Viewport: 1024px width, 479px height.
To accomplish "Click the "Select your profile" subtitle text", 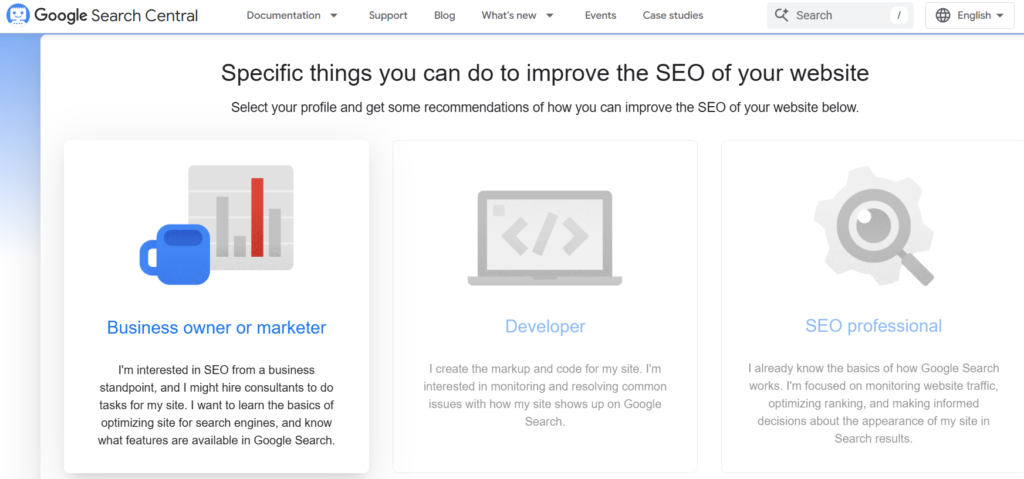I will click(x=545, y=107).
